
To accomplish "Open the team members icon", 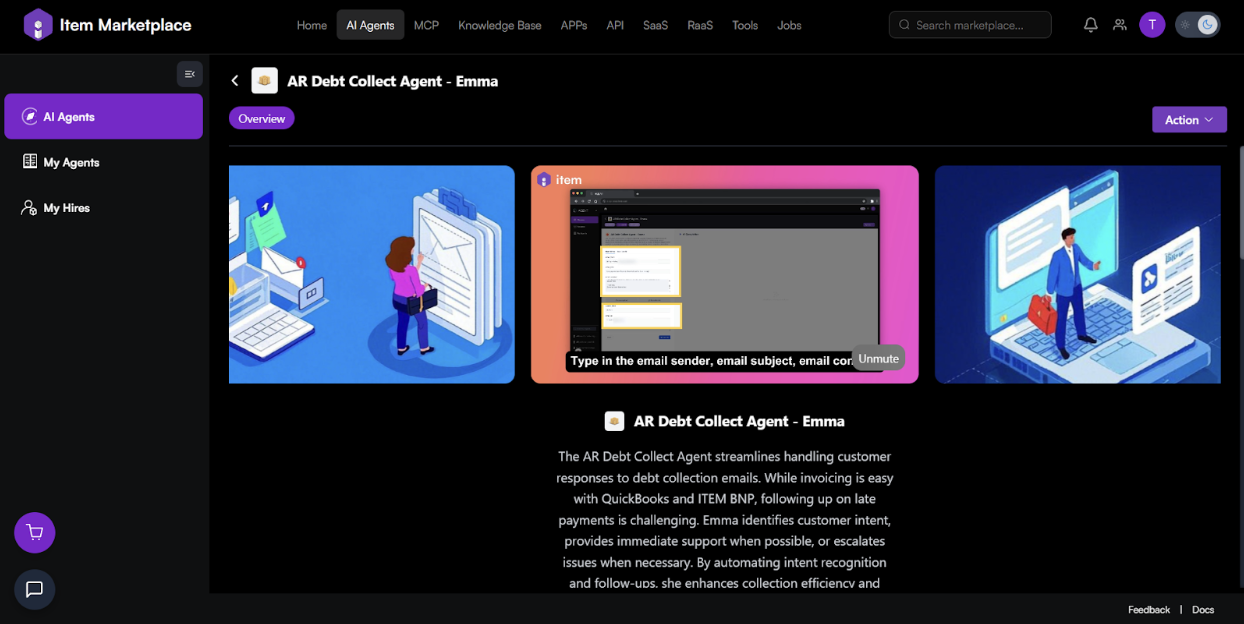I will click(1119, 25).
